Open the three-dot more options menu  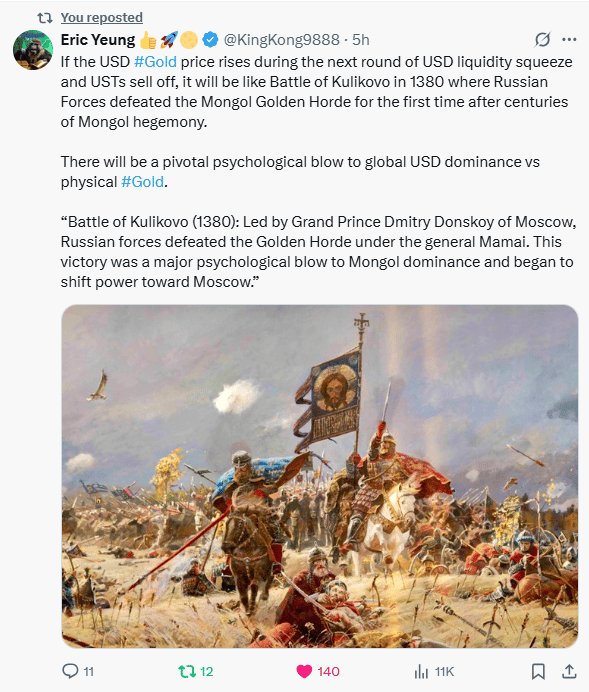[569, 40]
